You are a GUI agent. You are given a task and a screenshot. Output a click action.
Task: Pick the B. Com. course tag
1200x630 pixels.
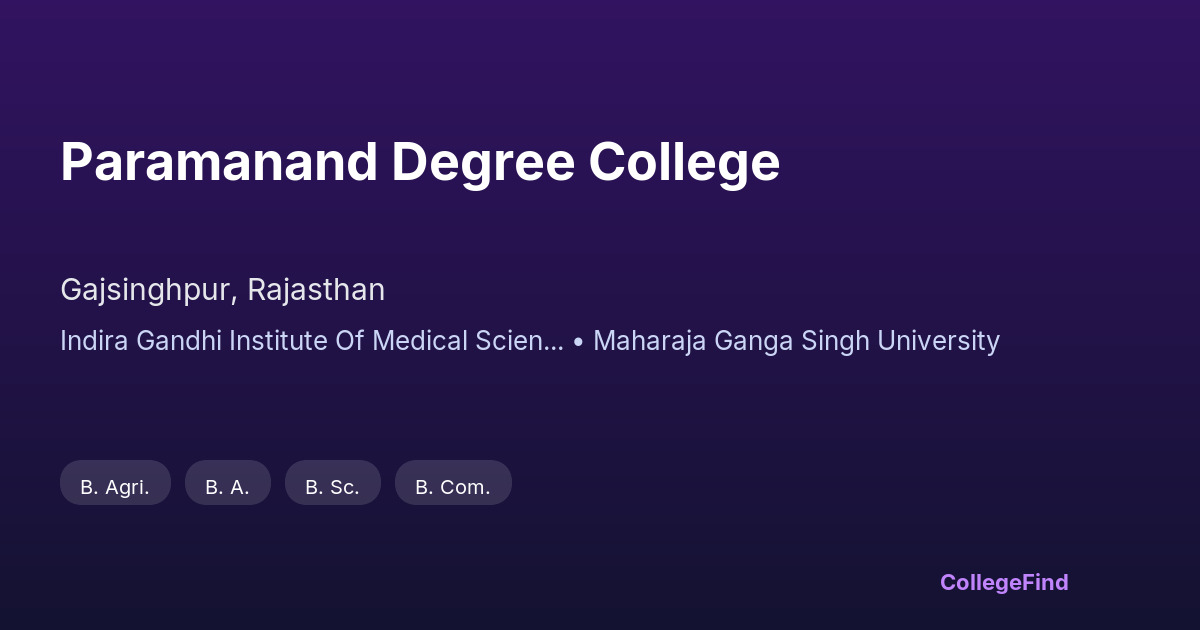(x=453, y=487)
